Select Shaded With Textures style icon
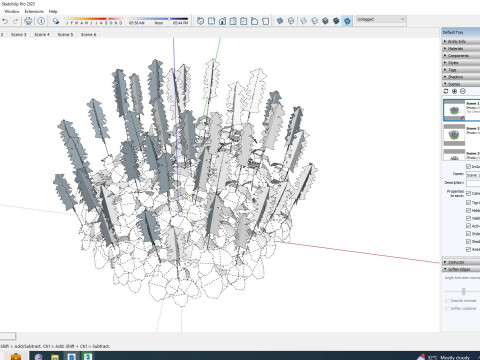Viewport: 480px width, 360px height. pyautogui.click(x=336, y=21)
